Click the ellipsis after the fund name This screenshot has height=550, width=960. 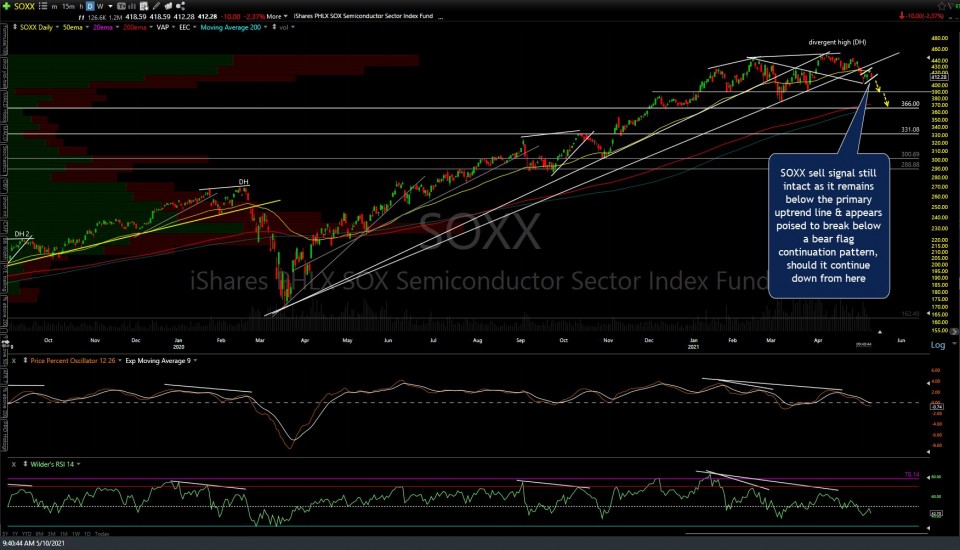coord(441,17)
